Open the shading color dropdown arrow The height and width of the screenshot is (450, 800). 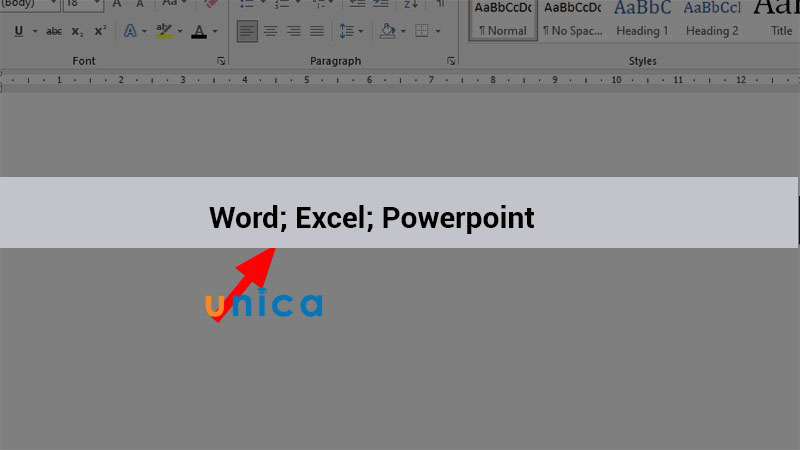point(403,31)
